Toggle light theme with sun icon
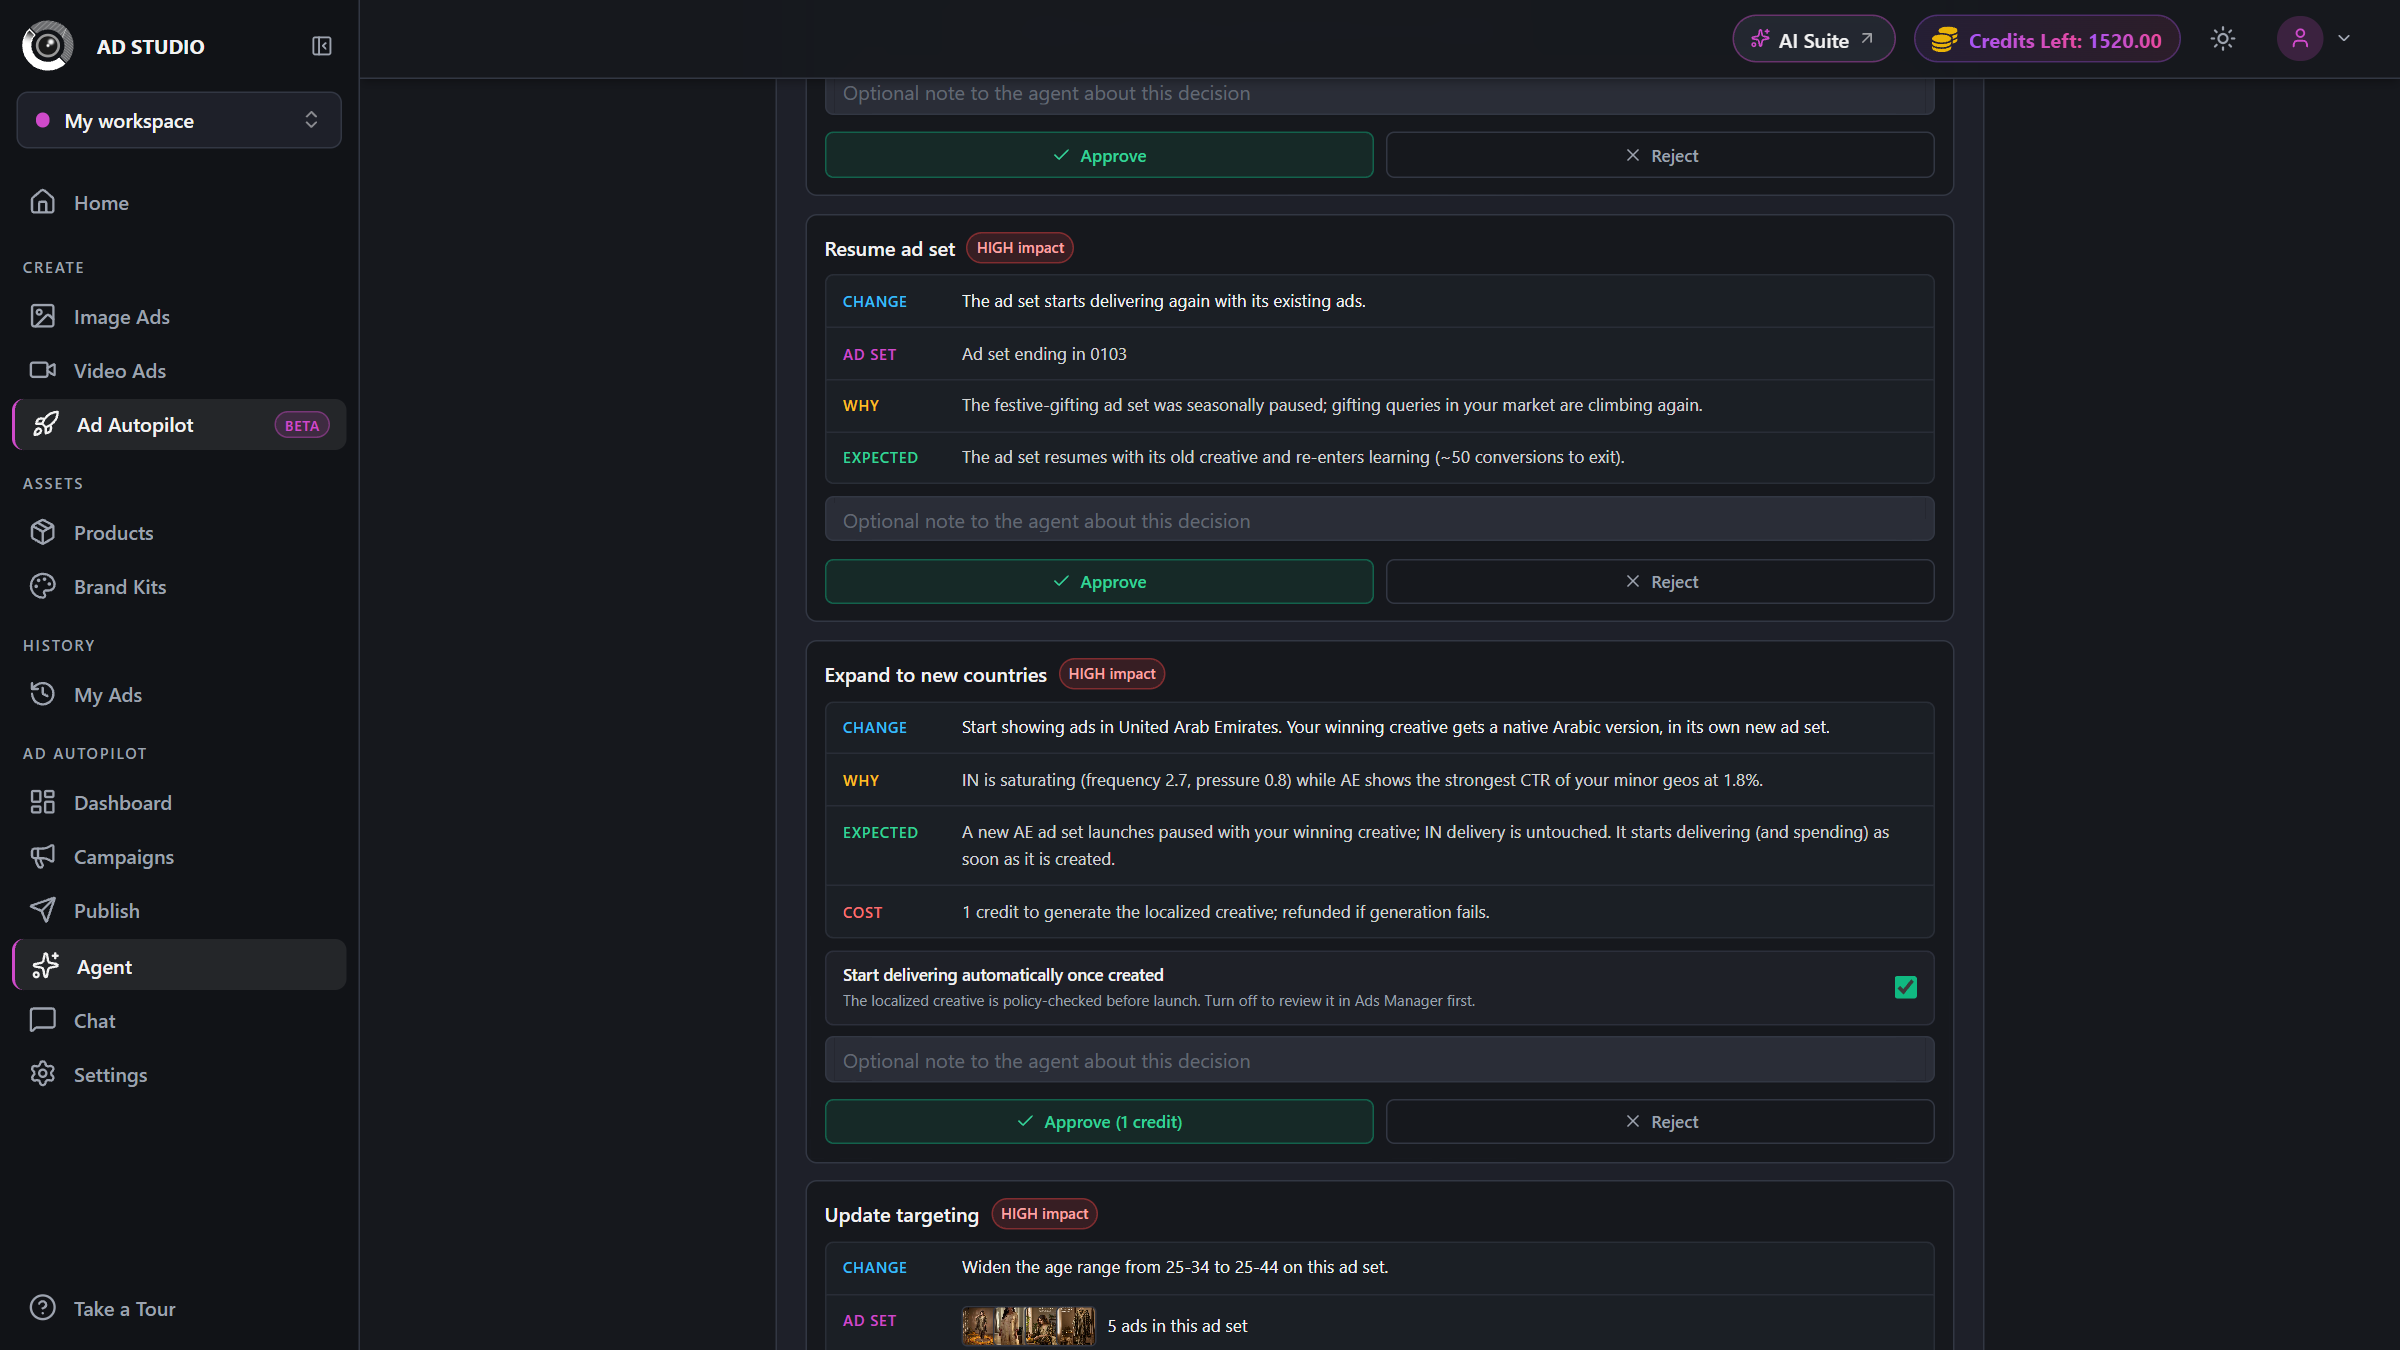Screen dimensions: 2400x1350 click(x=2222, y=39)
